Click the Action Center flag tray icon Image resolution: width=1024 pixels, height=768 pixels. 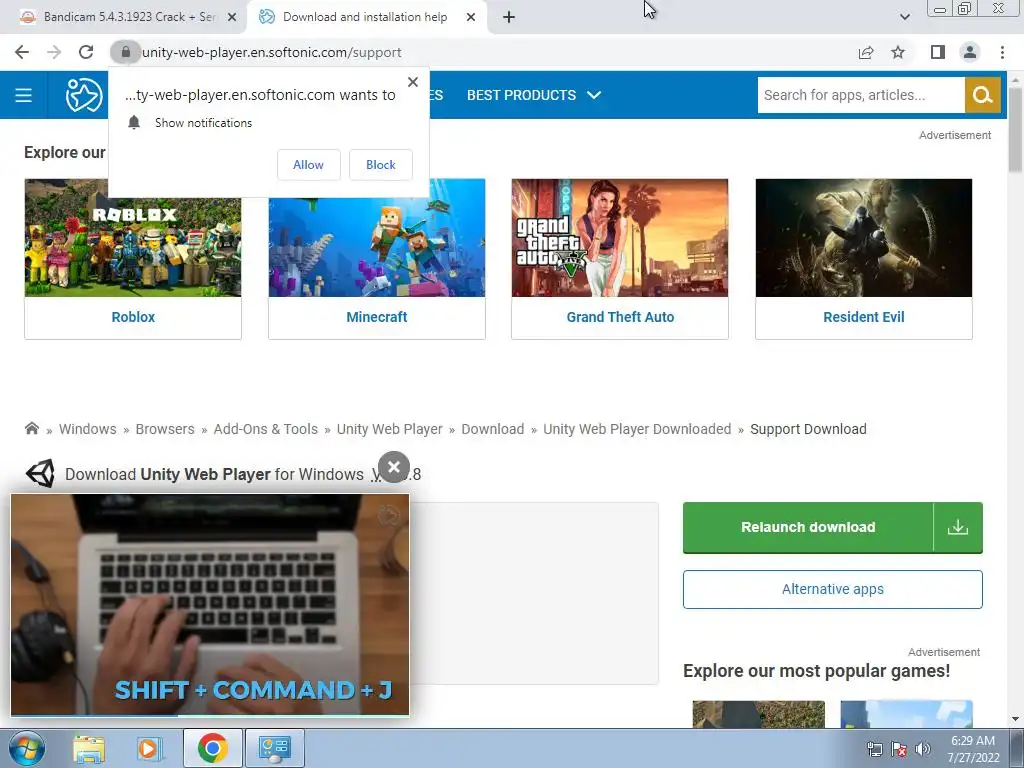899,749
